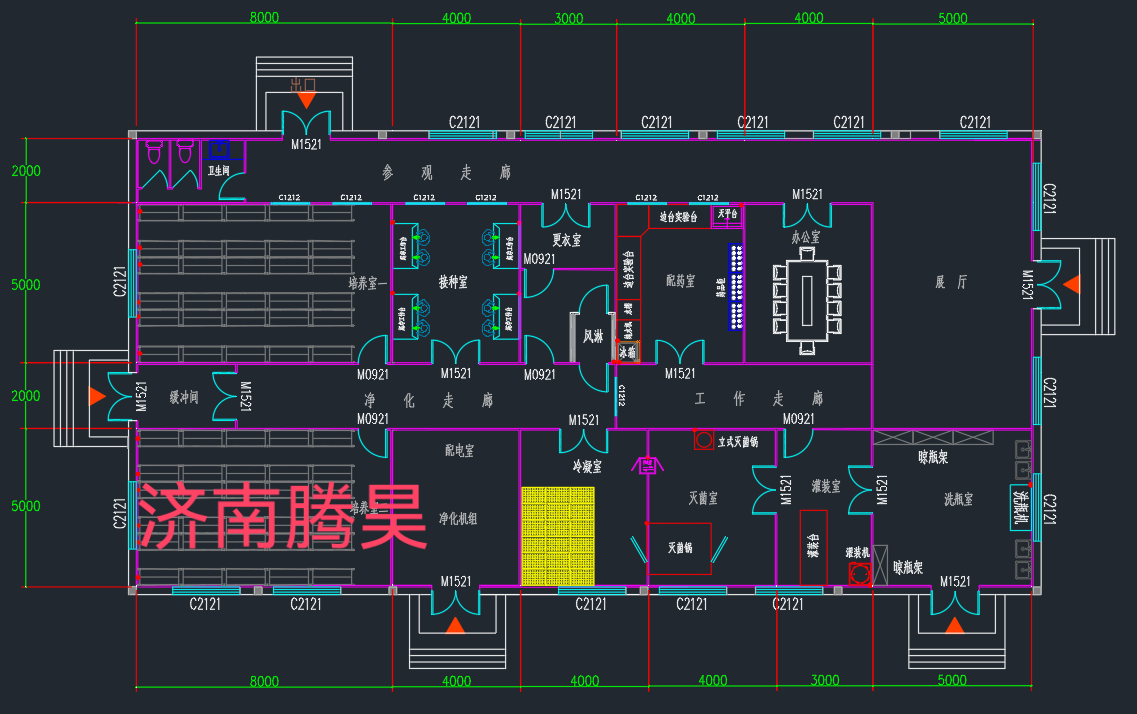Select the double door symbol below 接种室
Viewport: 1137px width, 714px height.
[455, 352]
